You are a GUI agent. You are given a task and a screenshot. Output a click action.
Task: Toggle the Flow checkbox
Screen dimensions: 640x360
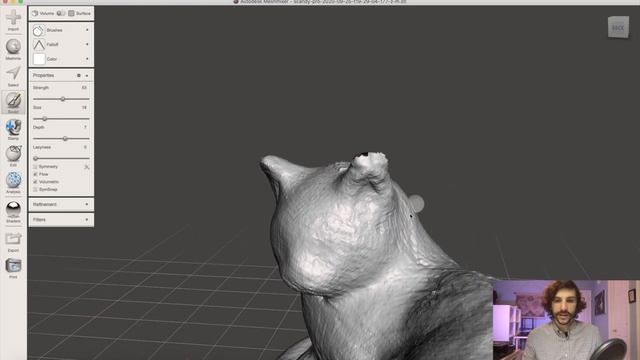click(x=35, y=174)
